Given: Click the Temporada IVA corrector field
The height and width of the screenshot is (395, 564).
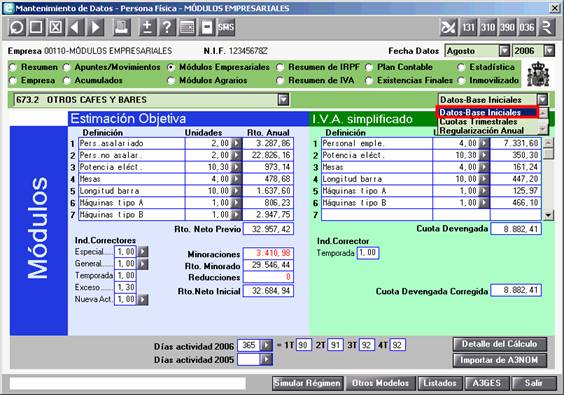Looking at the screenshot, I should tap(368, 253).
